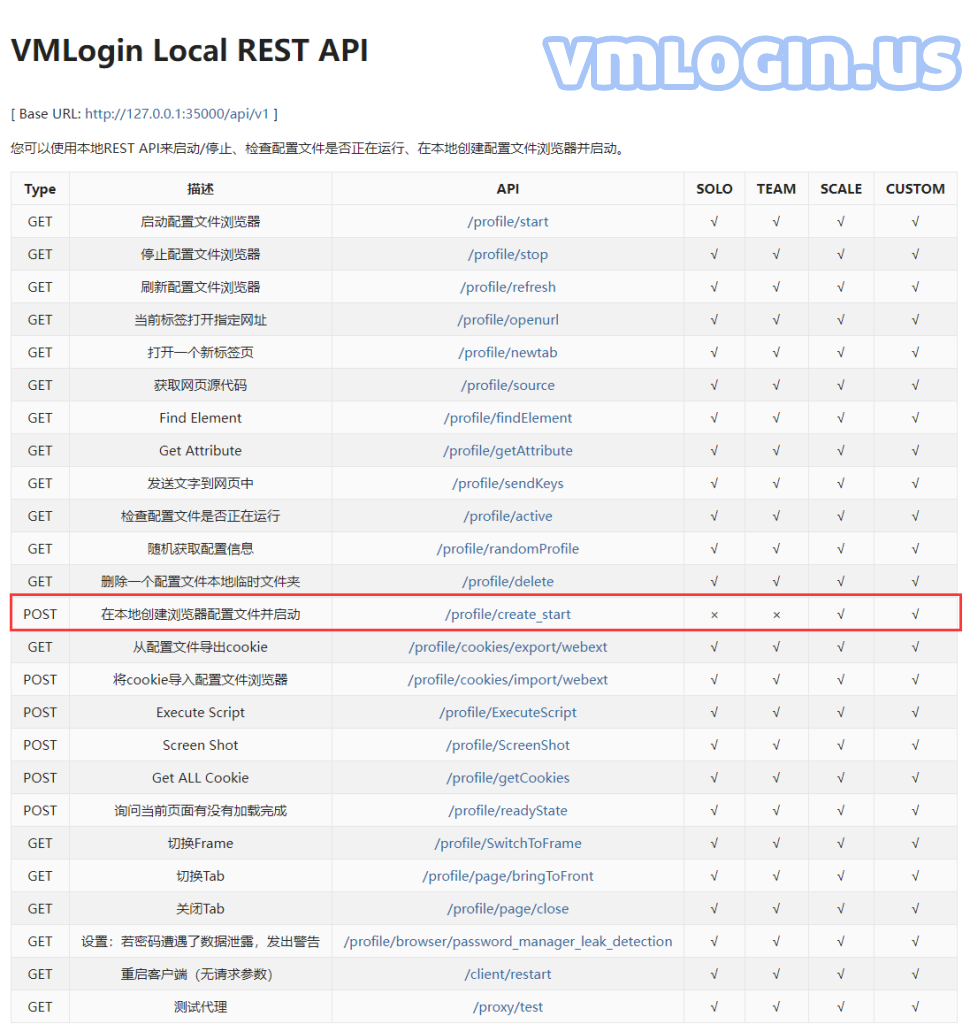970x1024 pixels.
Task: Click the 删除一个配置文件本地临时文件夹 description cell
Action: 201,581
